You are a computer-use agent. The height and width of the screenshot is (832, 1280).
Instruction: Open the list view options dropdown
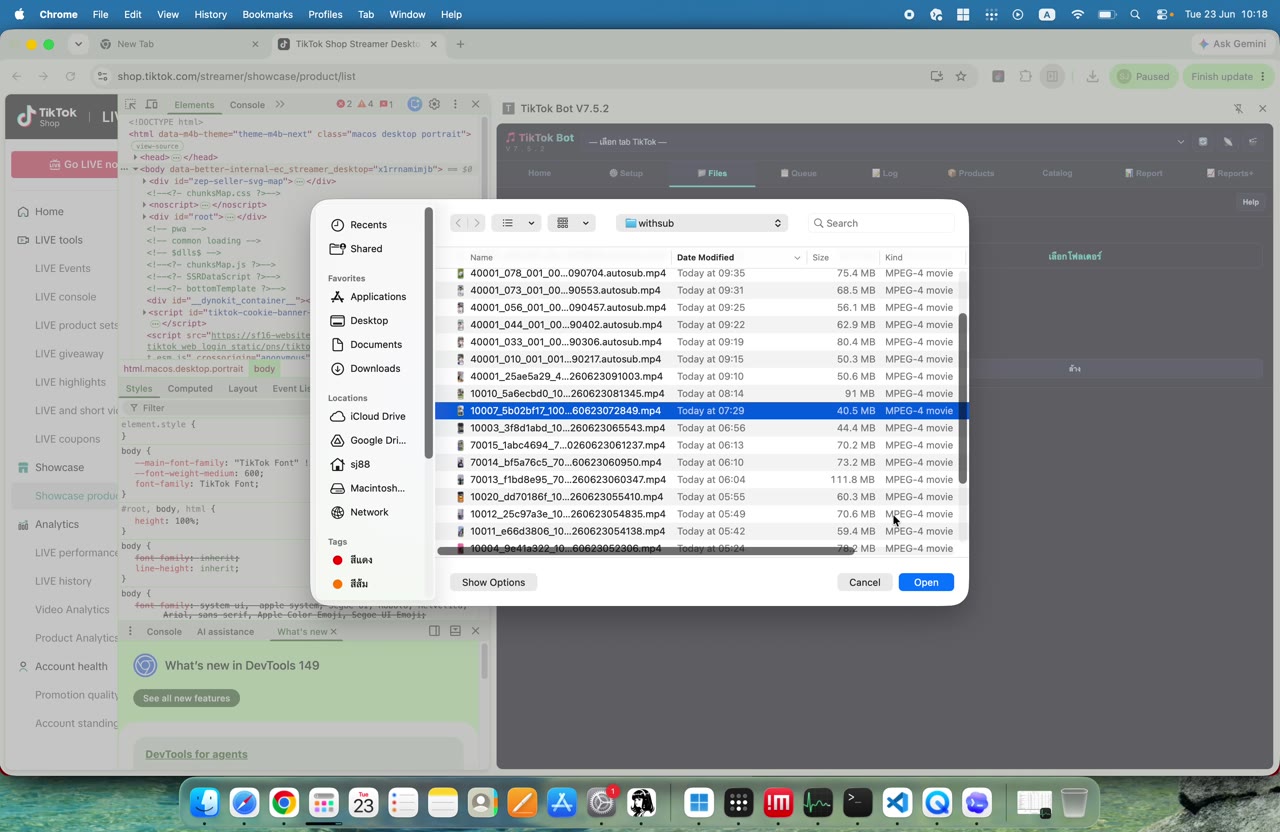(x=518, y=223)
